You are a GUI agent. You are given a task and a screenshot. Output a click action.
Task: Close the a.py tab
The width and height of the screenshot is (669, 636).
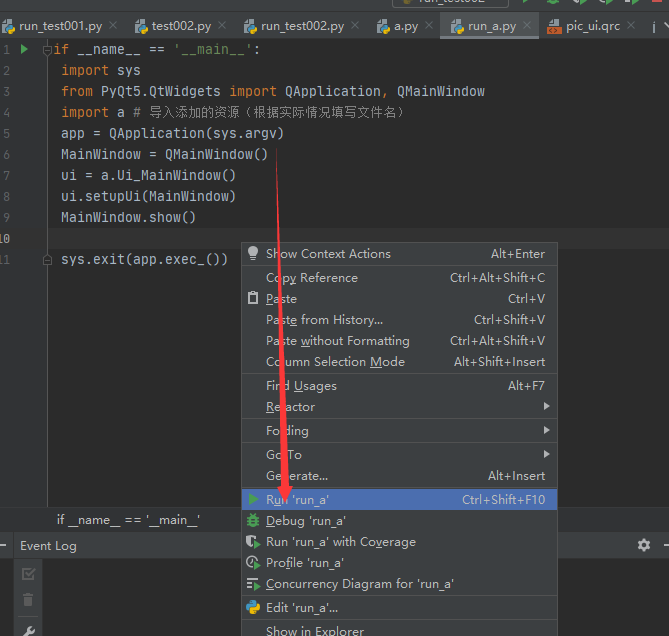429,26
